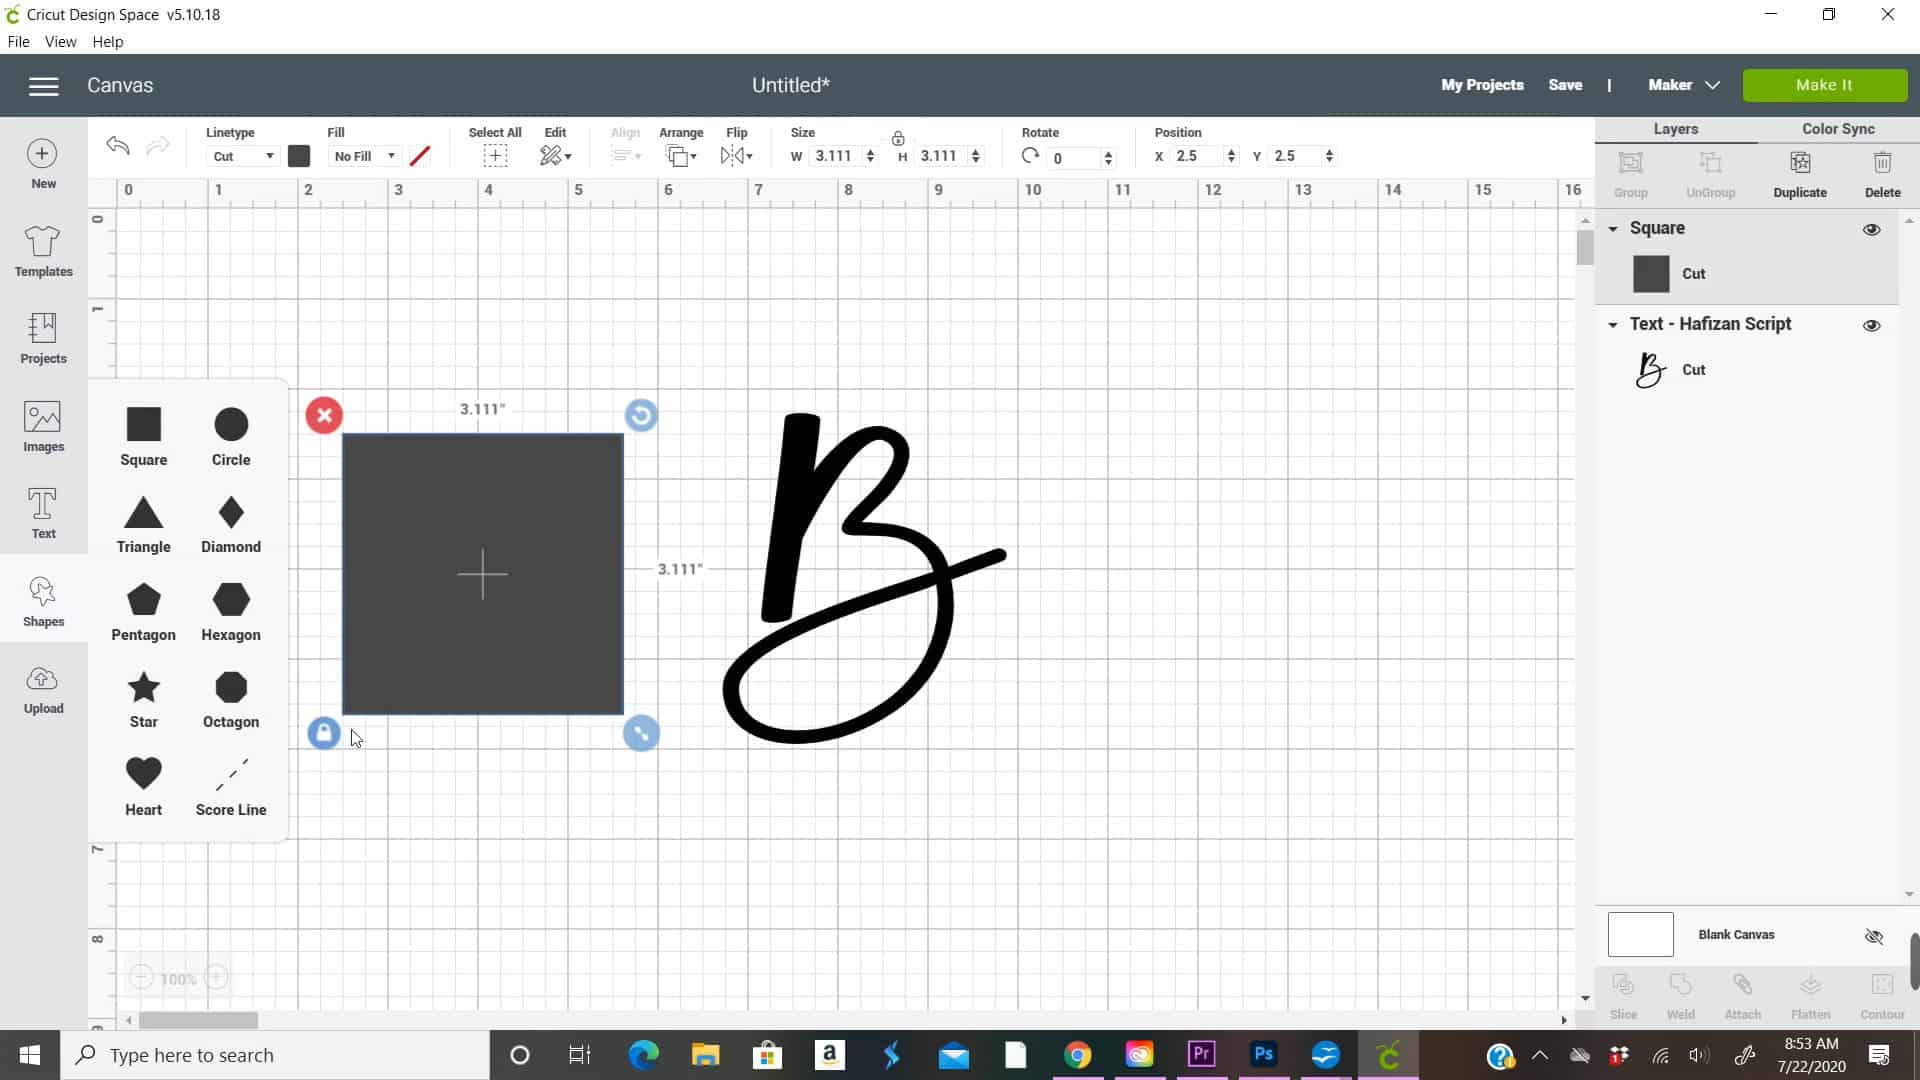The height and width of the screenshot is (1080, 1920).
Task: Duplicate the selected layer
Action: point(1800,174)
